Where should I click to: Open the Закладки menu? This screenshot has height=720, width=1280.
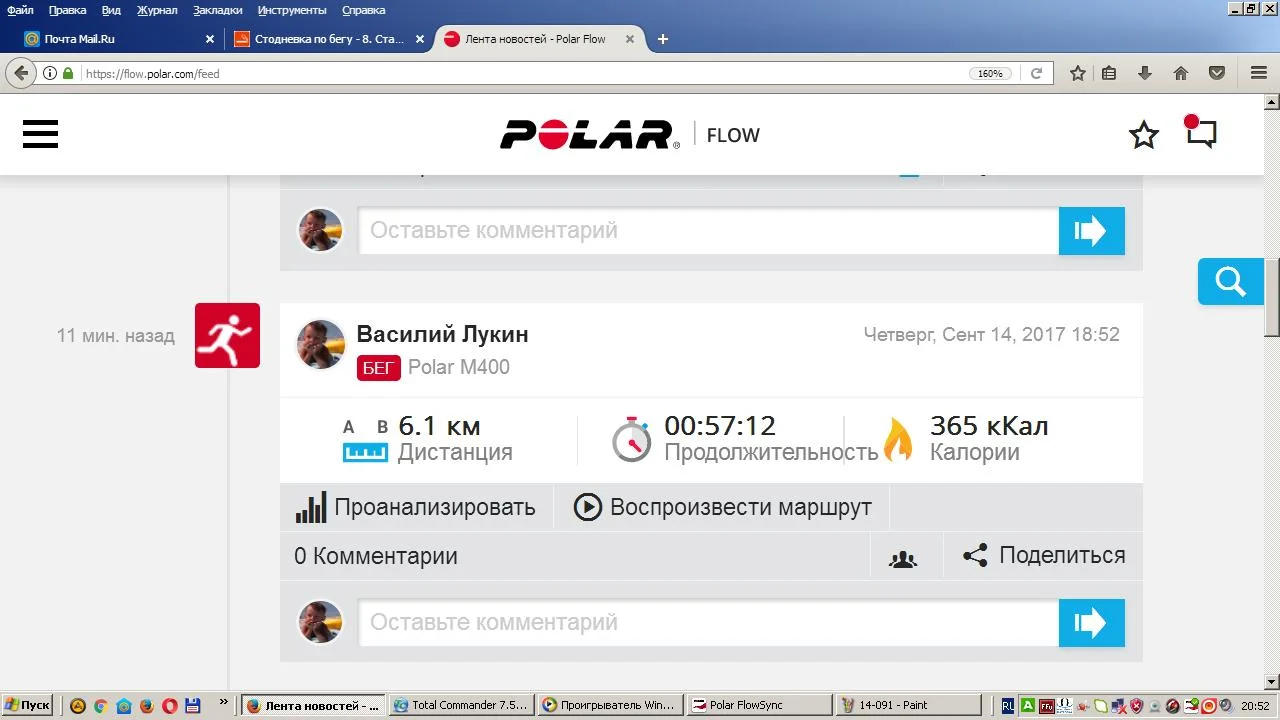tap(217, 10)
